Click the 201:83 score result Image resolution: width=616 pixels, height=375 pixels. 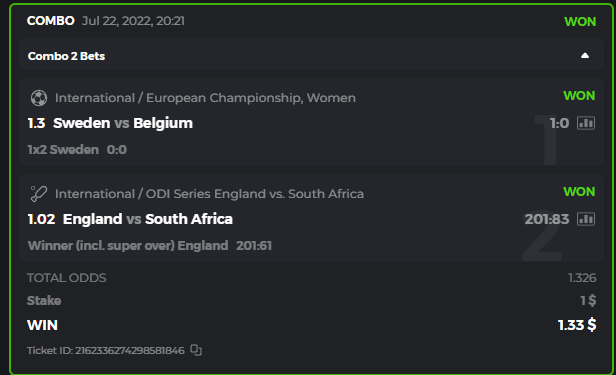coord(547,219)
